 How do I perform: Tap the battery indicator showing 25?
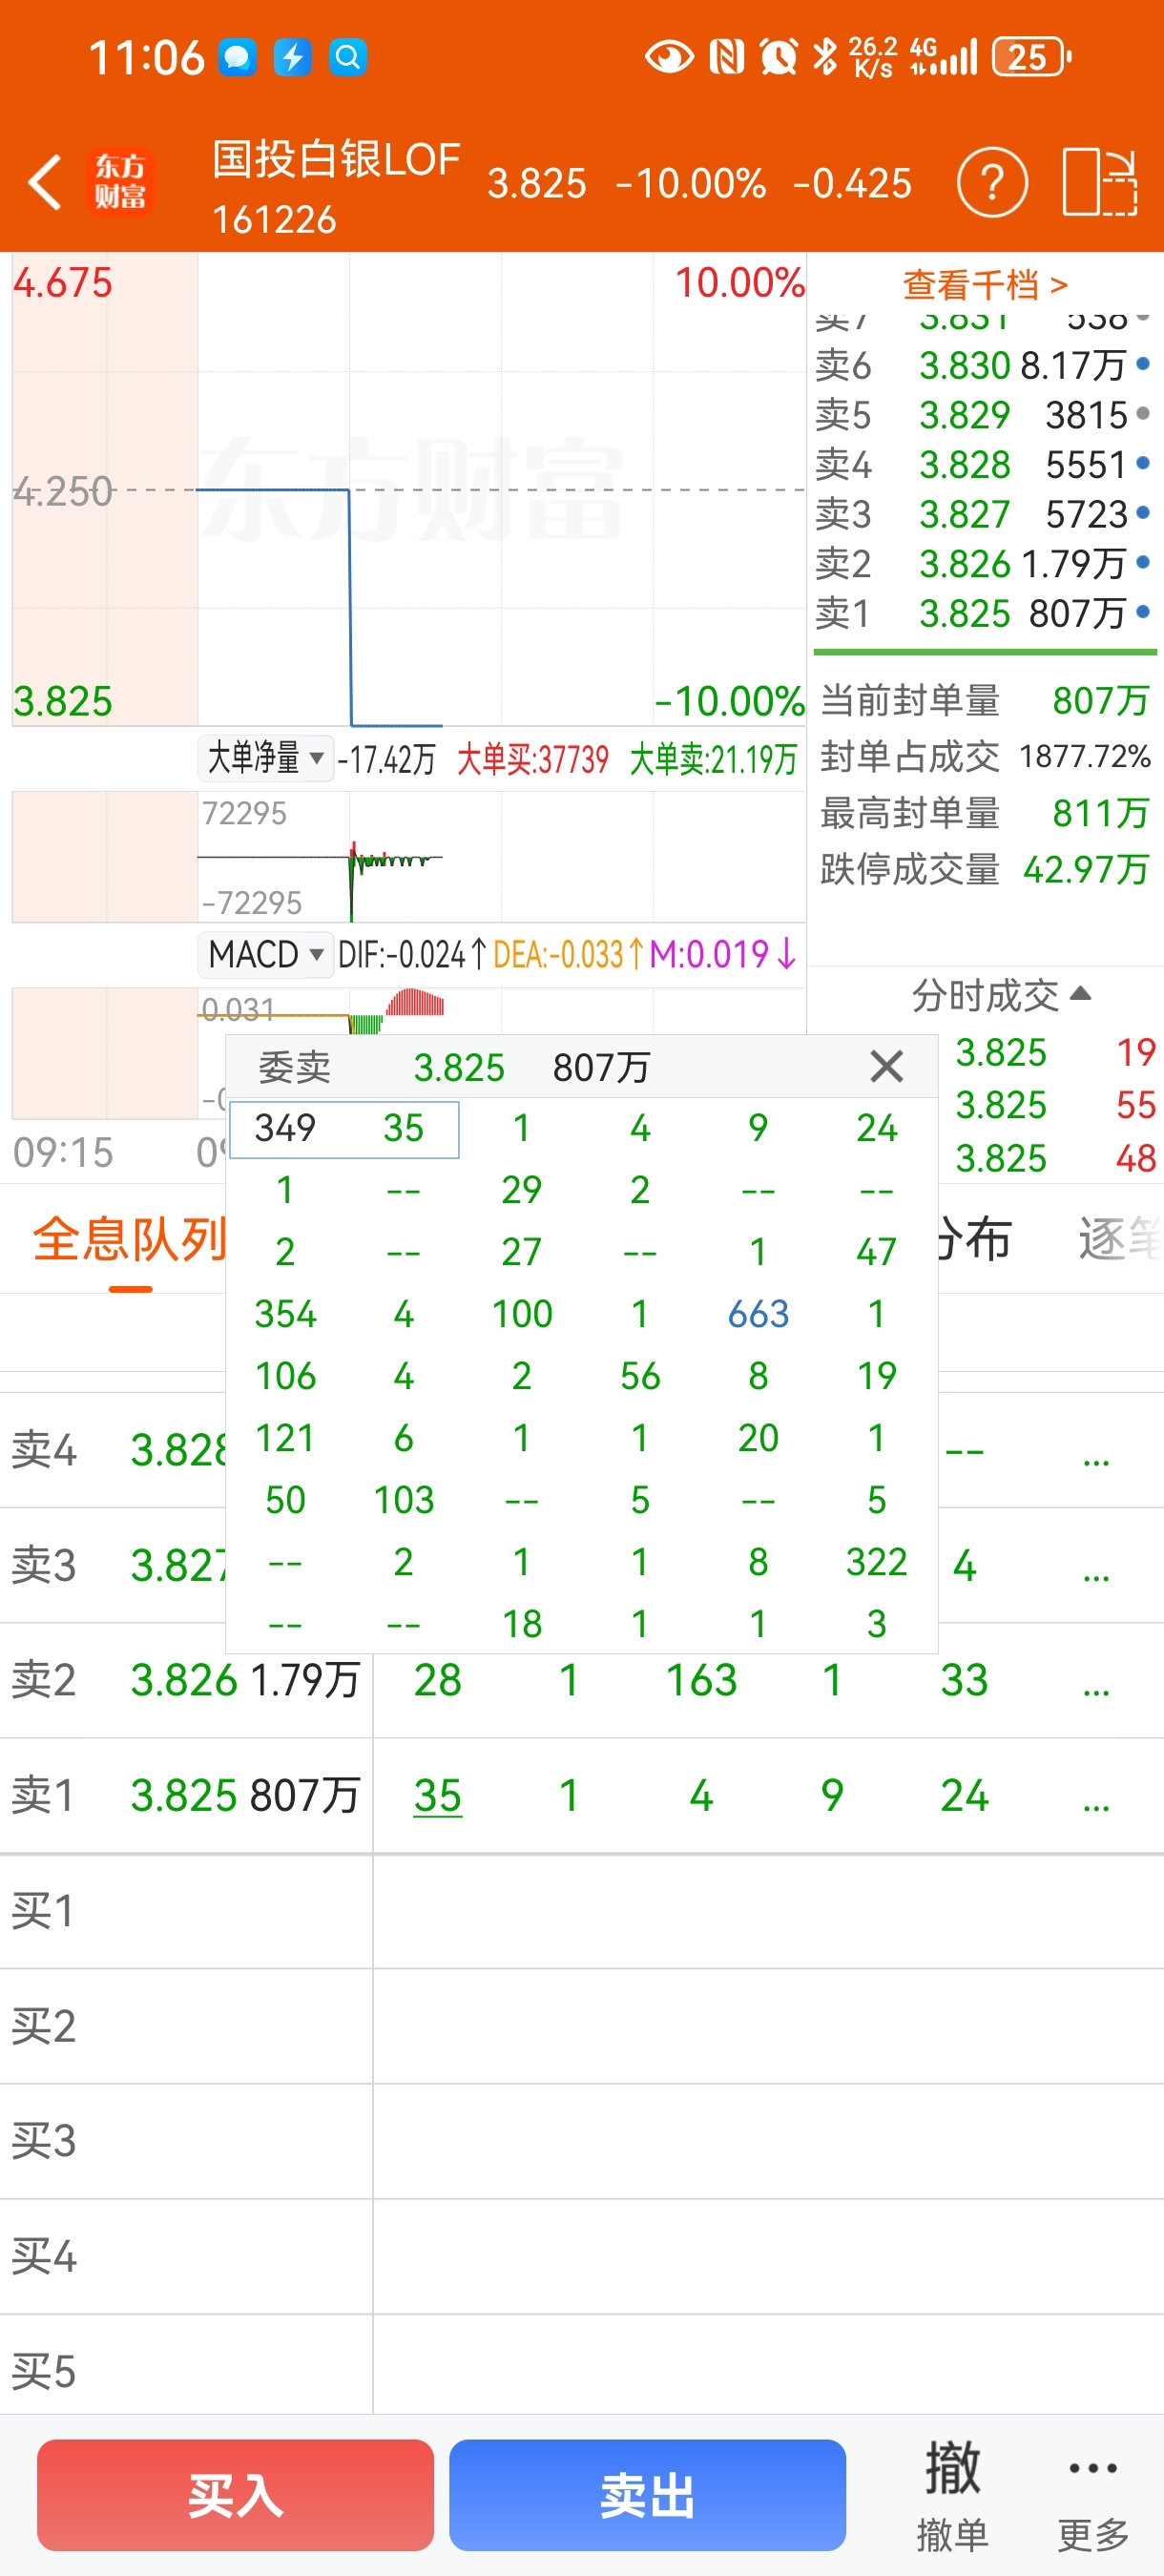coord(1031,57)
